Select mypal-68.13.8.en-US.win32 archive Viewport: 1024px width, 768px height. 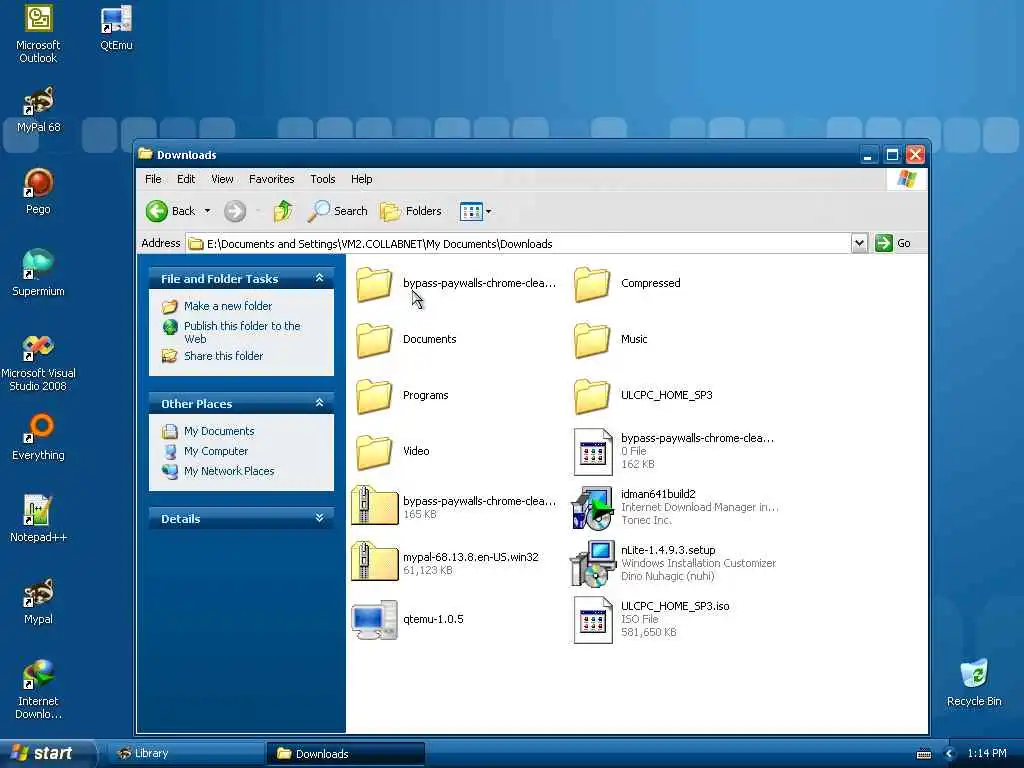(x=445, y=563)
